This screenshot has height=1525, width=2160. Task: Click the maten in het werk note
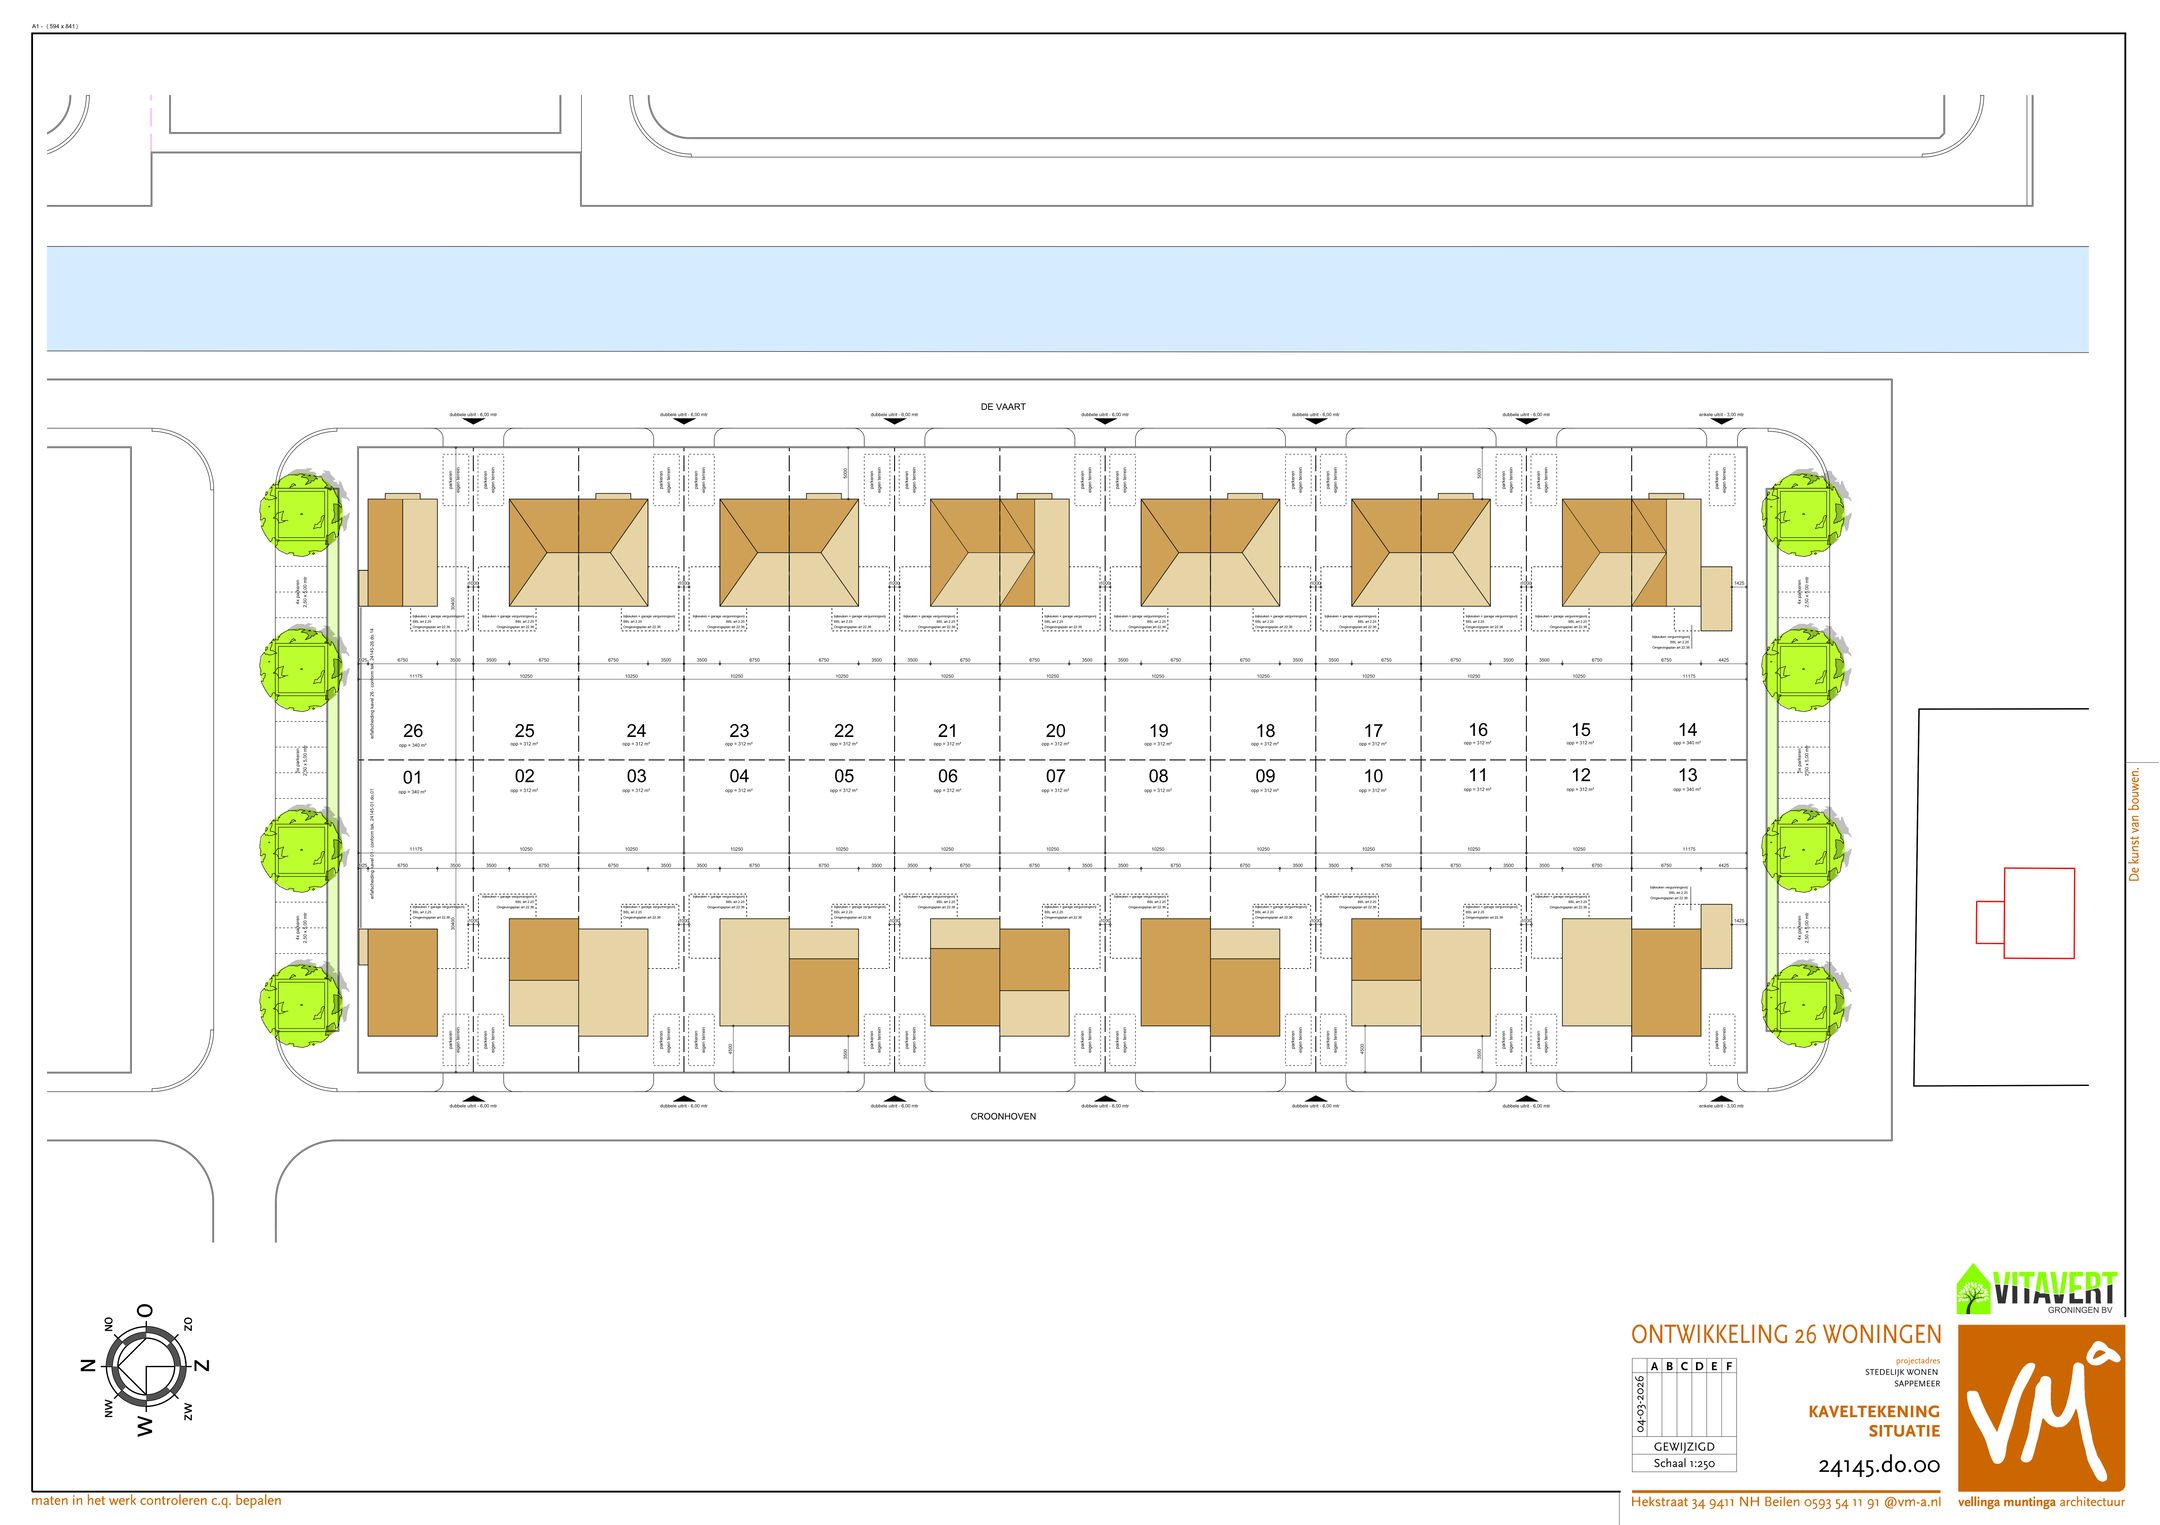pyautogui.click(x=156, y=1500)
